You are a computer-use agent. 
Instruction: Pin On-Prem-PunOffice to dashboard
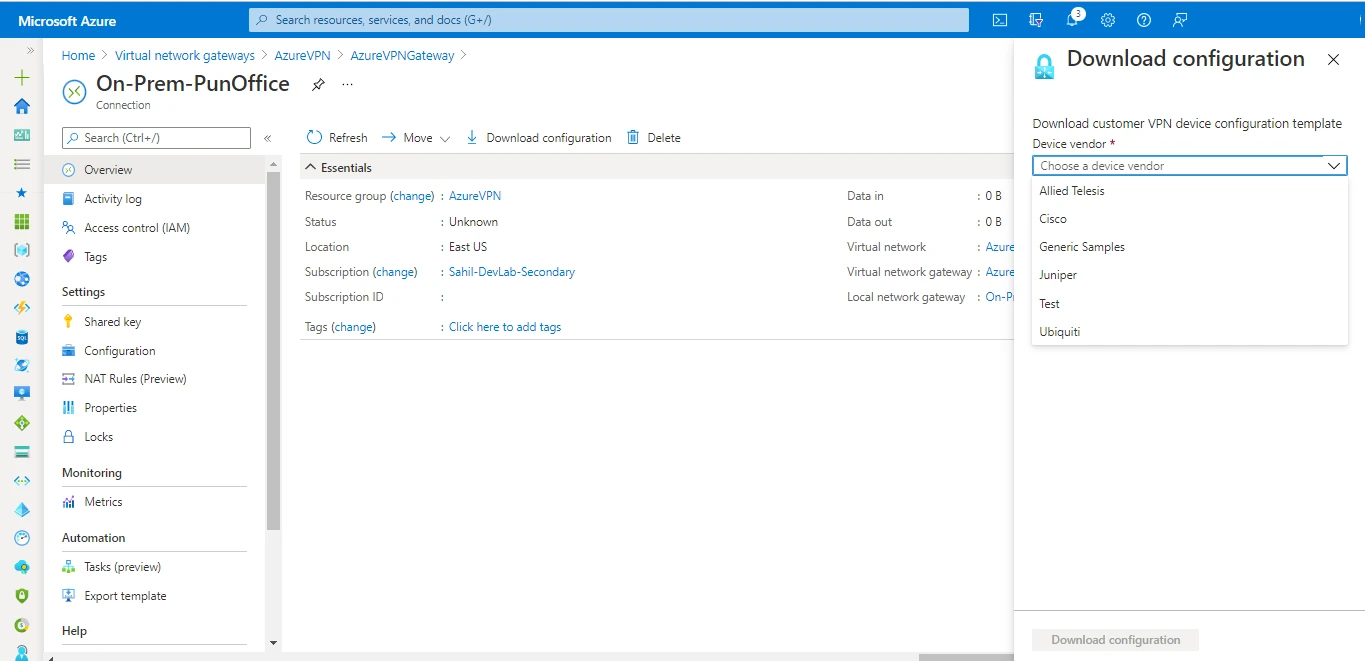click(317, 85)
